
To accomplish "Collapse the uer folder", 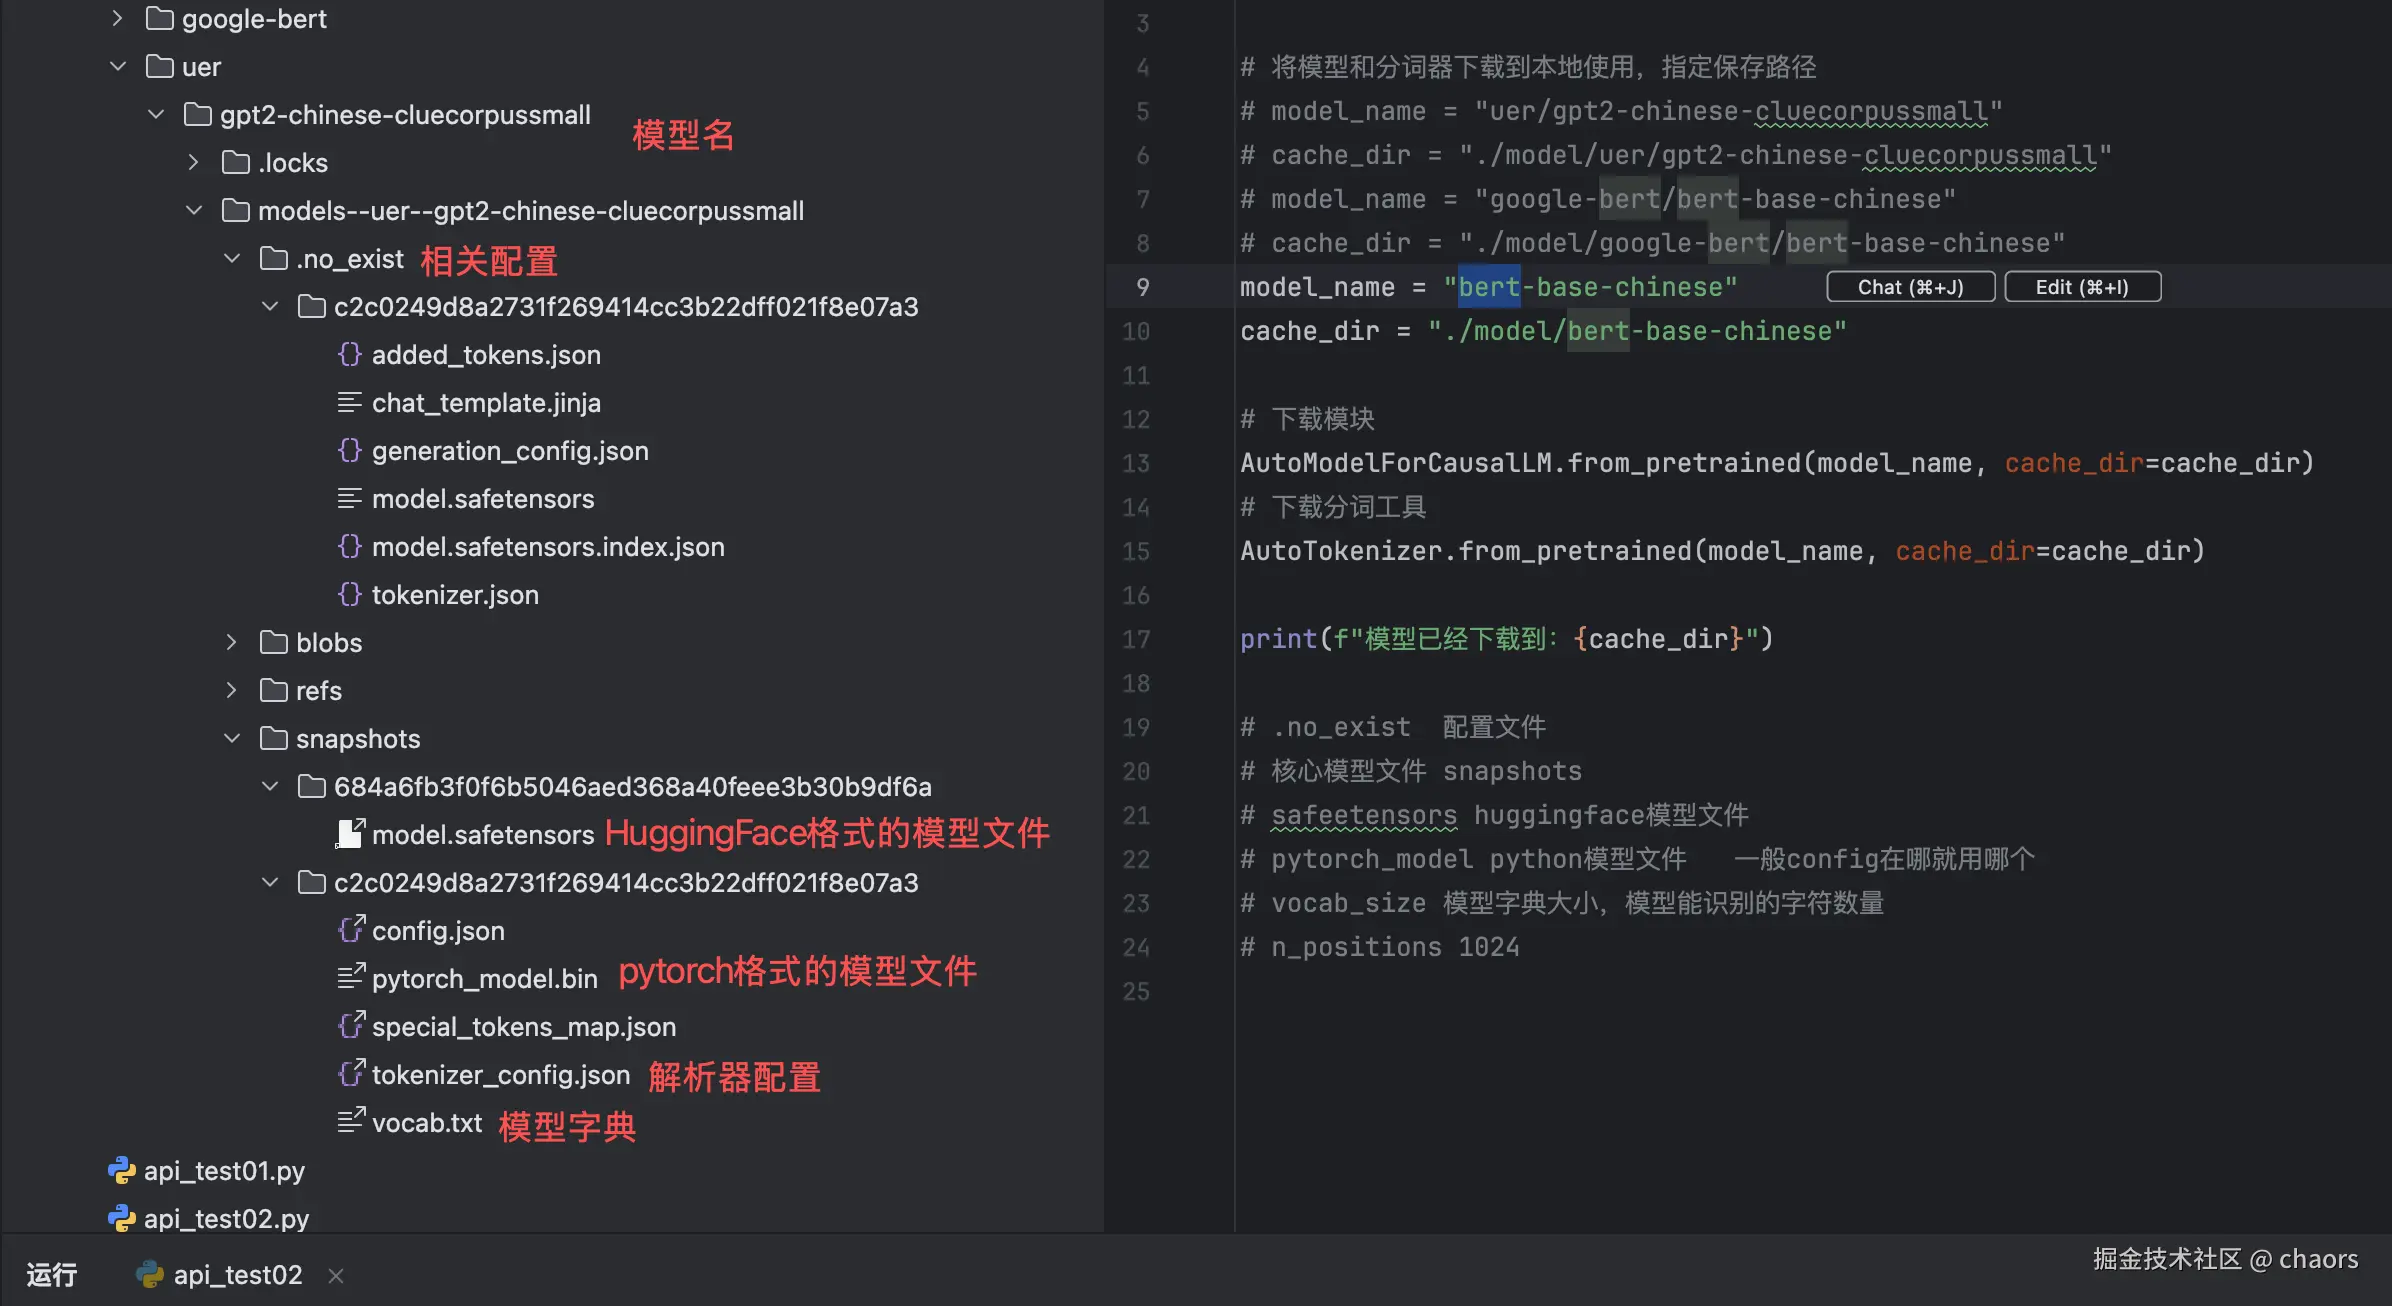I will point(118,66).
